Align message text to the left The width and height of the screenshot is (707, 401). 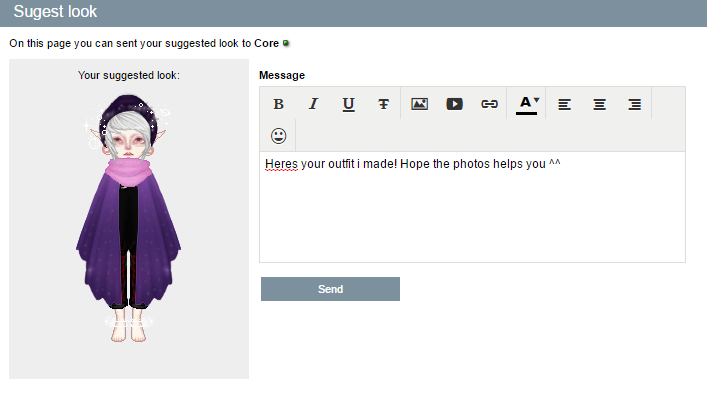[565, 104]
